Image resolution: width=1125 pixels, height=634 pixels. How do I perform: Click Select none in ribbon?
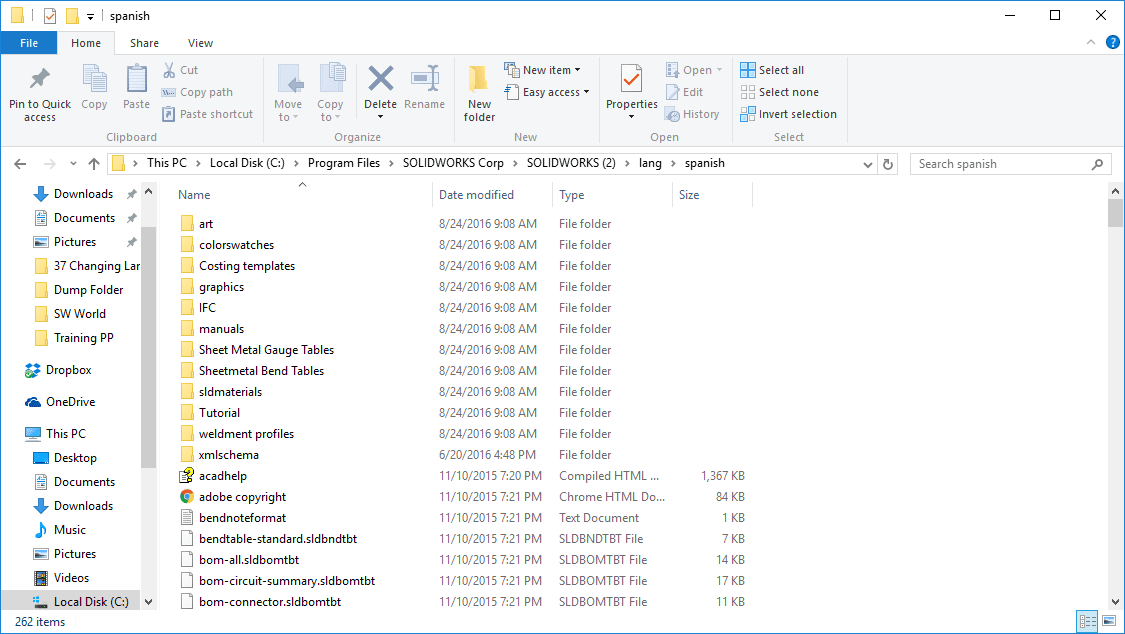(x=779, y=92)
